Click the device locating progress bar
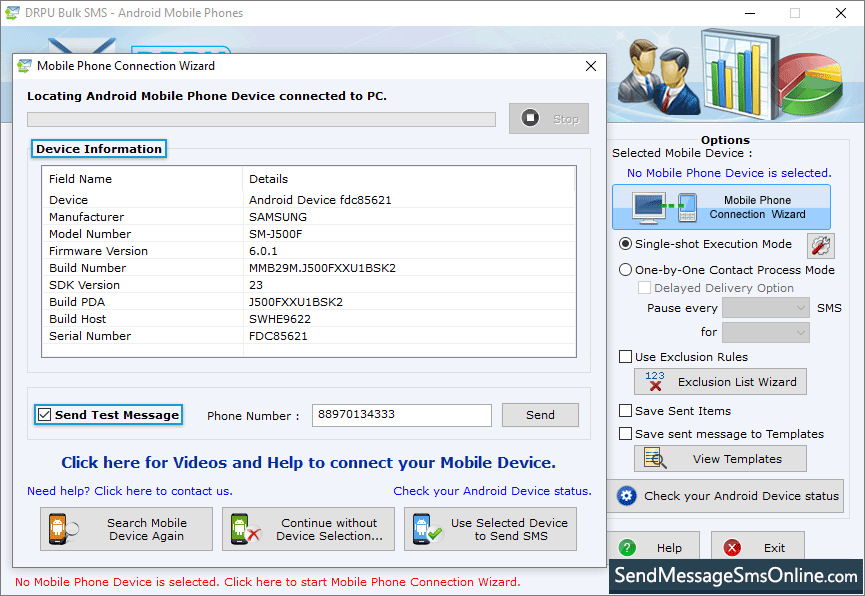Screen dimensions: 865x596 point(261,119)
